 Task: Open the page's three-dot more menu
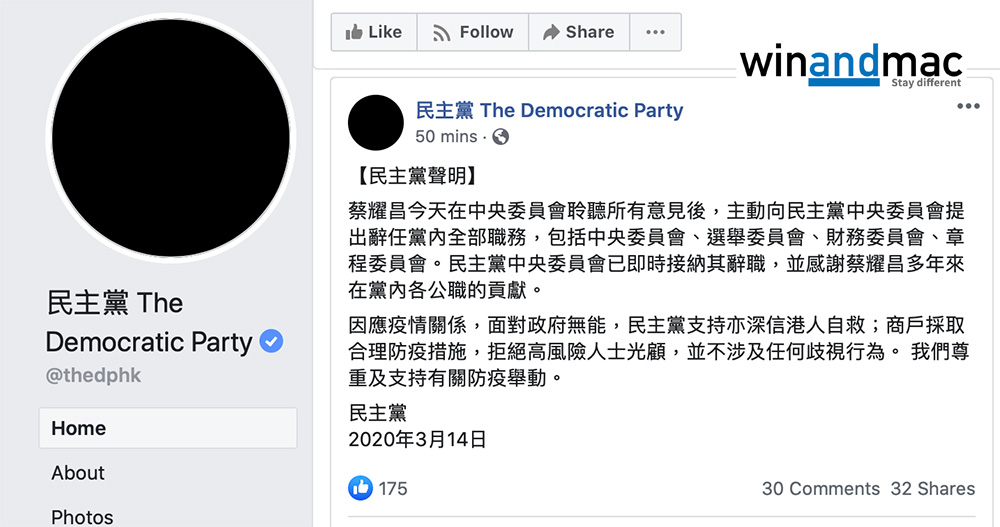[x=655, y=32]
